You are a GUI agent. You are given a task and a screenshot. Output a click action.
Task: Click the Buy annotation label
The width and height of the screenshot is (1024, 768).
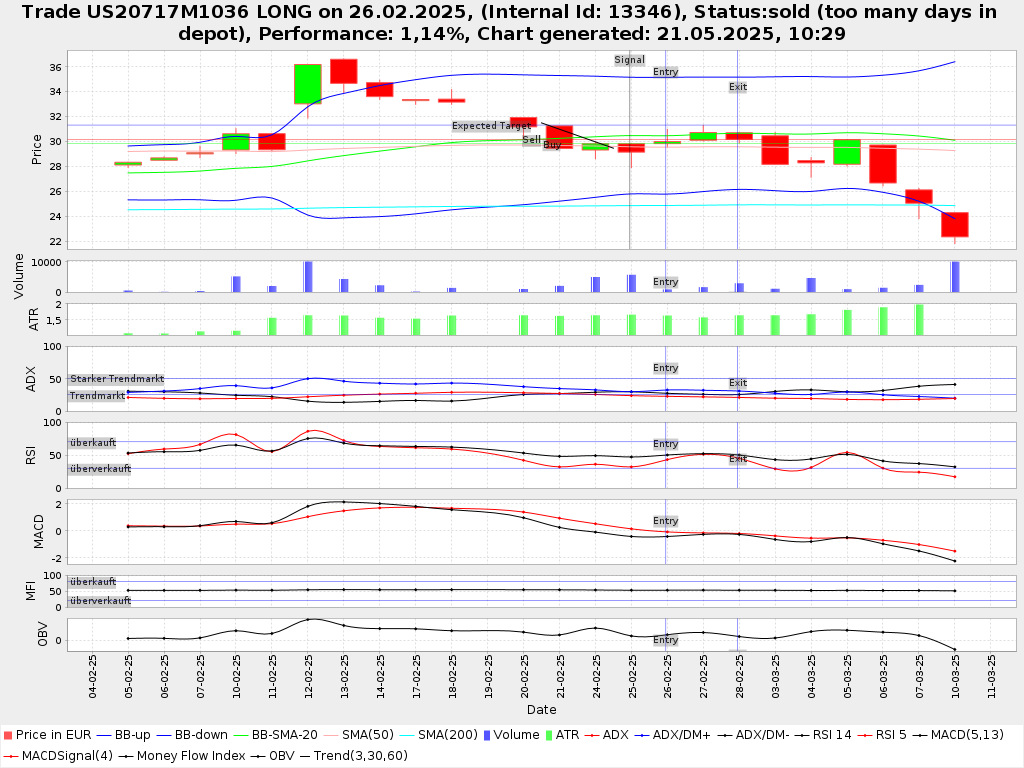click(x=552, y=146)
